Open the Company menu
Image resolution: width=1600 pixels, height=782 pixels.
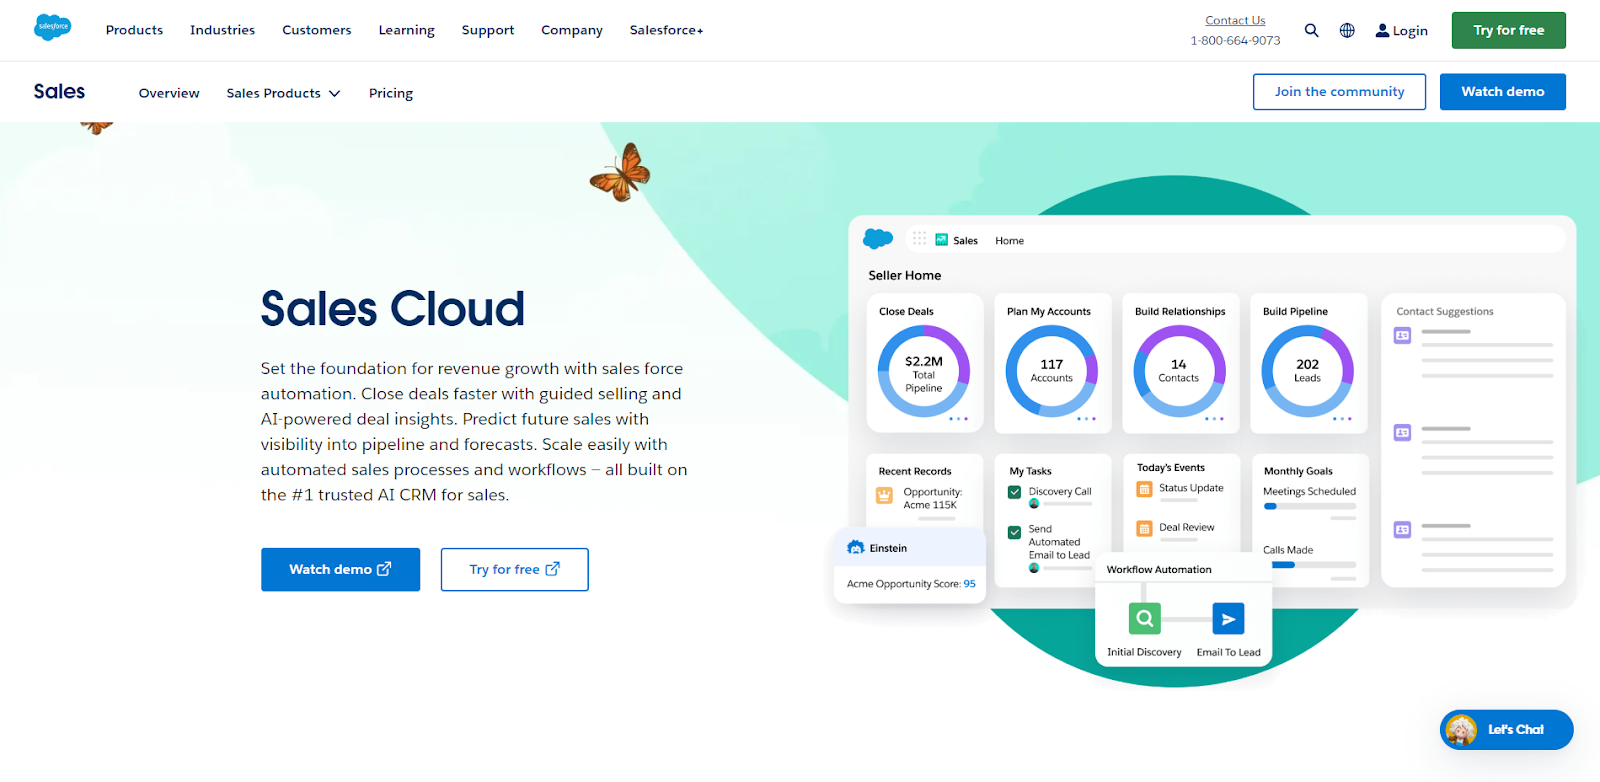(x=572, y=30)
